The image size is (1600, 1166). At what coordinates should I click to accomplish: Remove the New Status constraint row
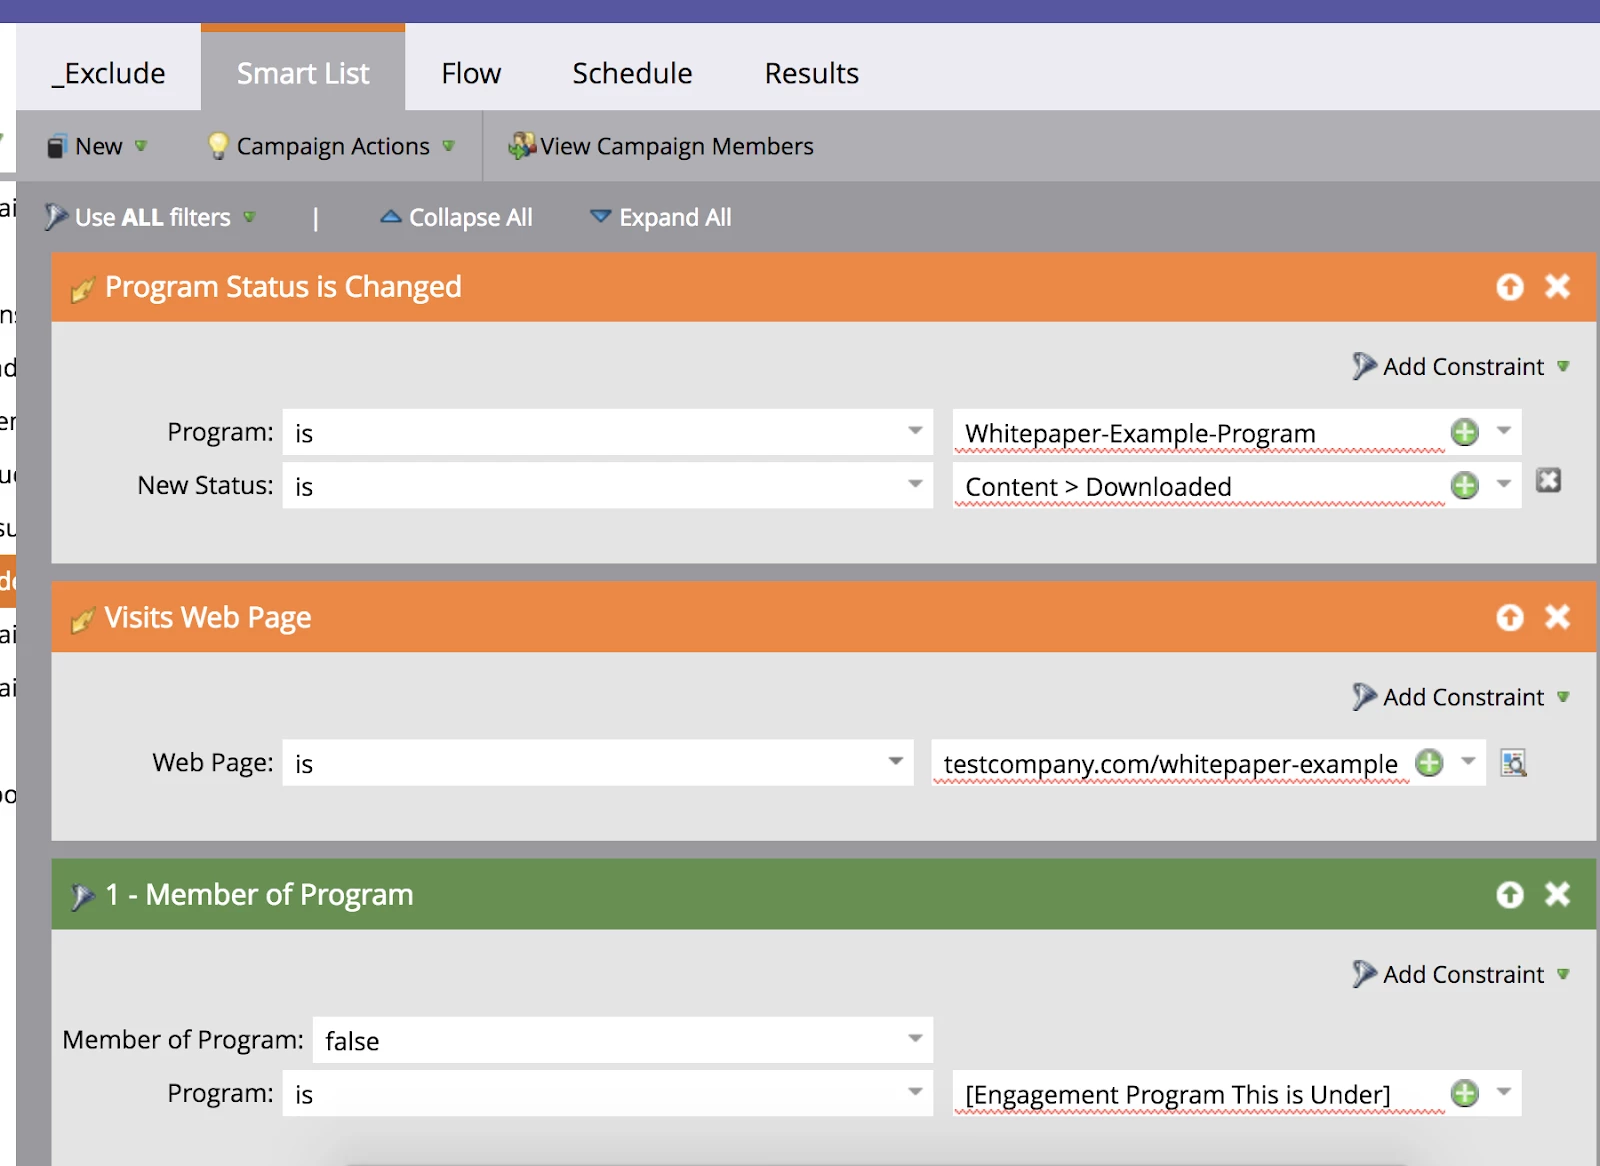coord(1548,481)
